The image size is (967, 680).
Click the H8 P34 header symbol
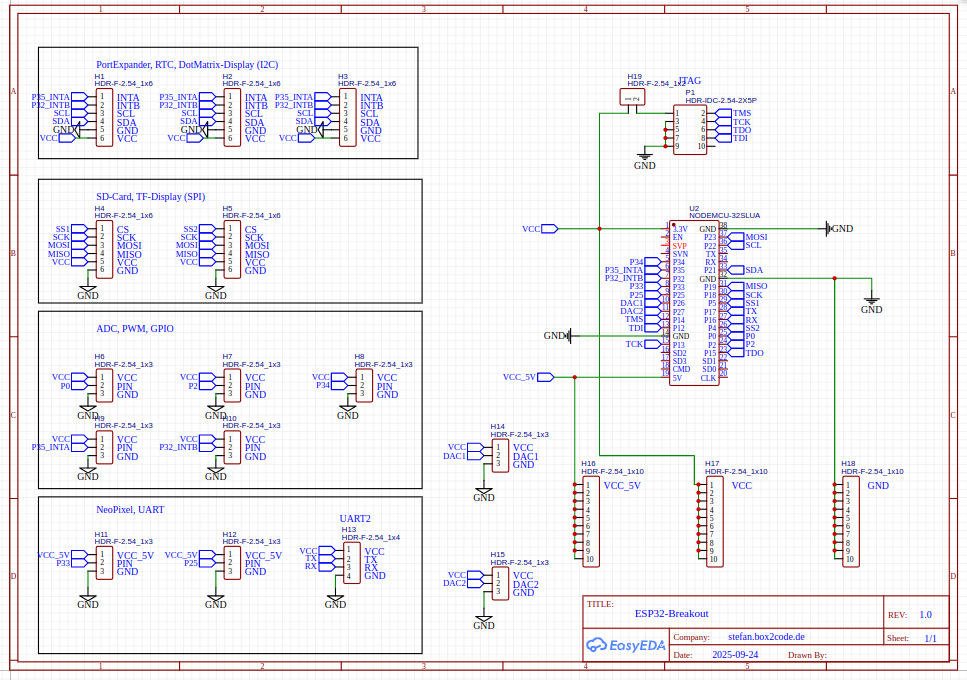[x=364, y=385]
